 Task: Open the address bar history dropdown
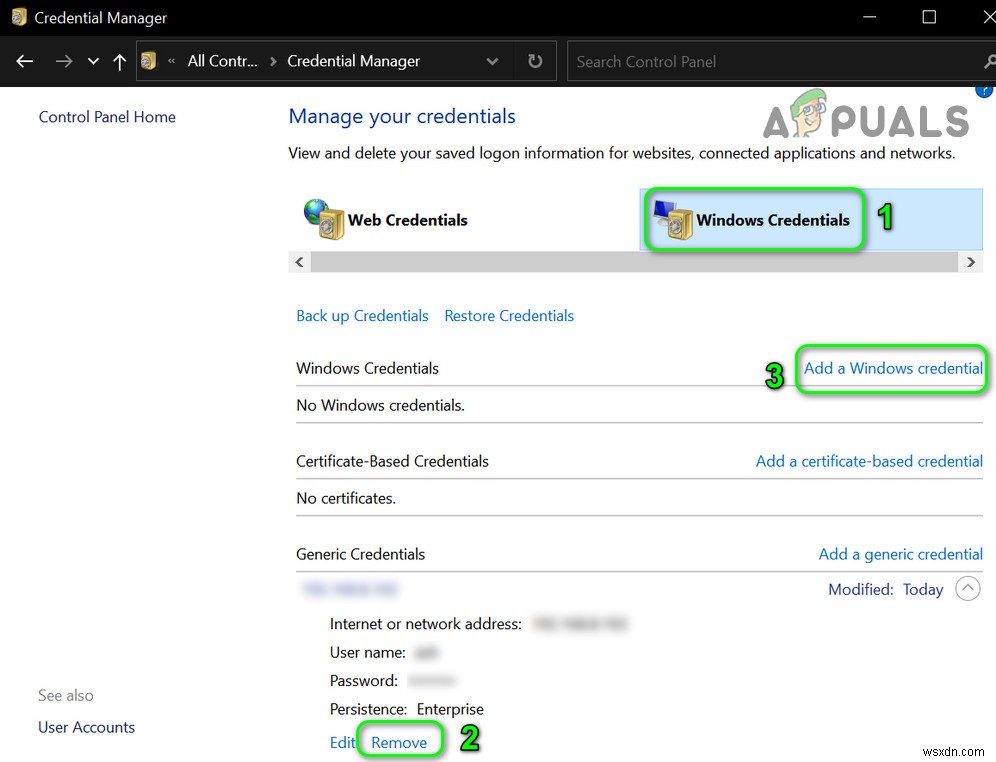pyautogui.click(x=492, y=62)
